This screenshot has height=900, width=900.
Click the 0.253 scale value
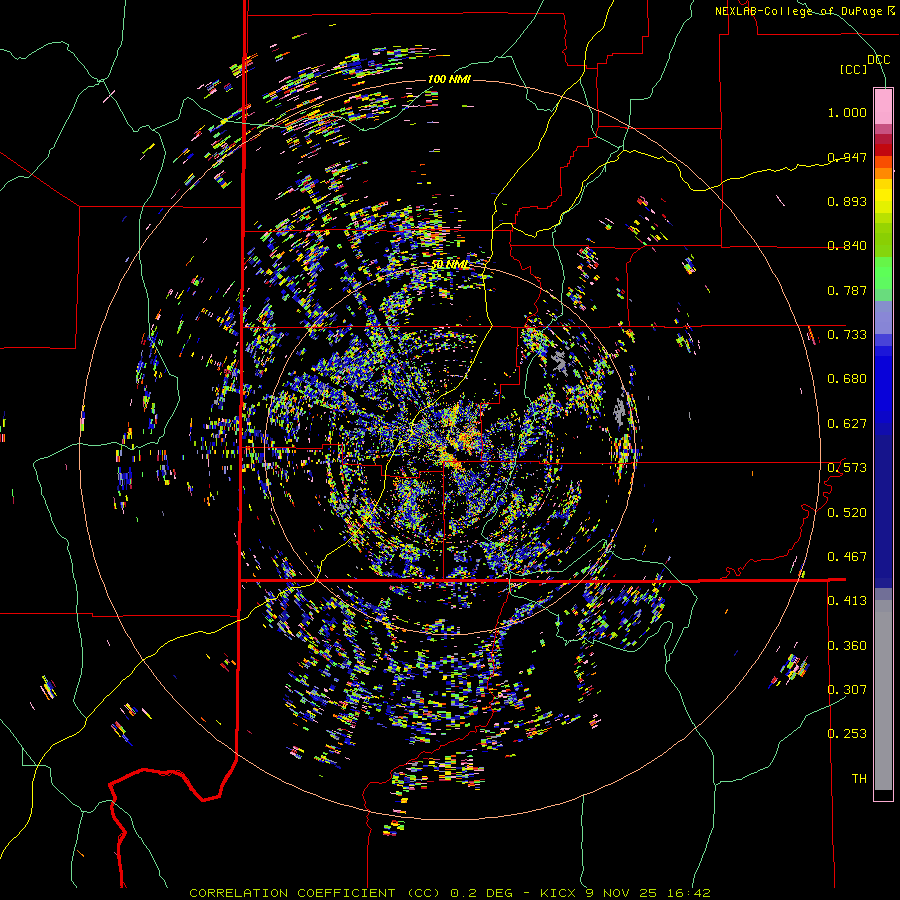847,734
